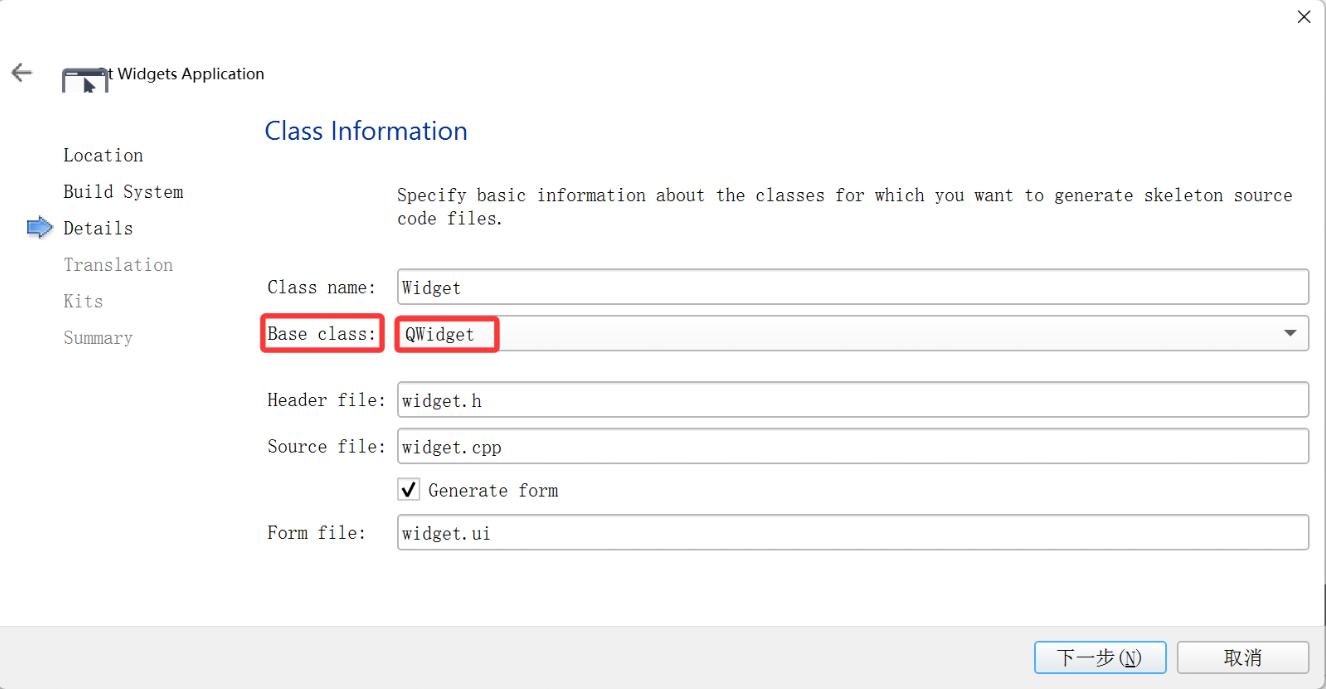Focus the Class name input field
Screen dimensions: 1326x689
pos(853,287)
